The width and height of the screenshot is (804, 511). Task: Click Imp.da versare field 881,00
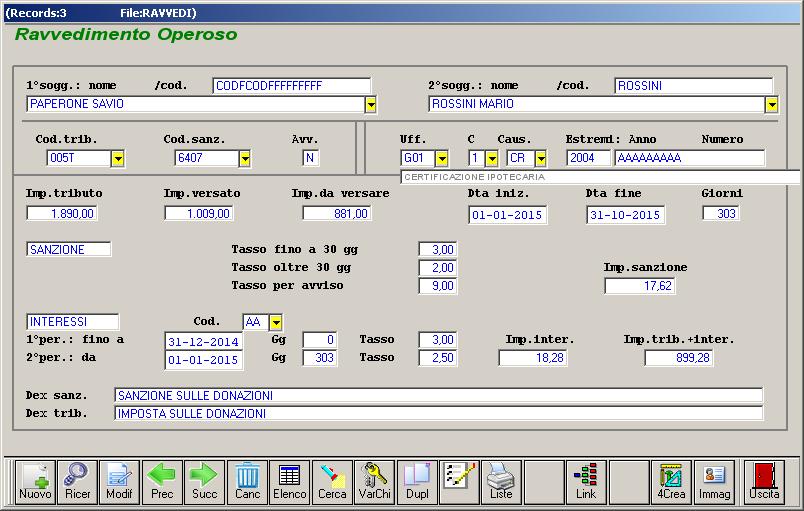(337, 213)
